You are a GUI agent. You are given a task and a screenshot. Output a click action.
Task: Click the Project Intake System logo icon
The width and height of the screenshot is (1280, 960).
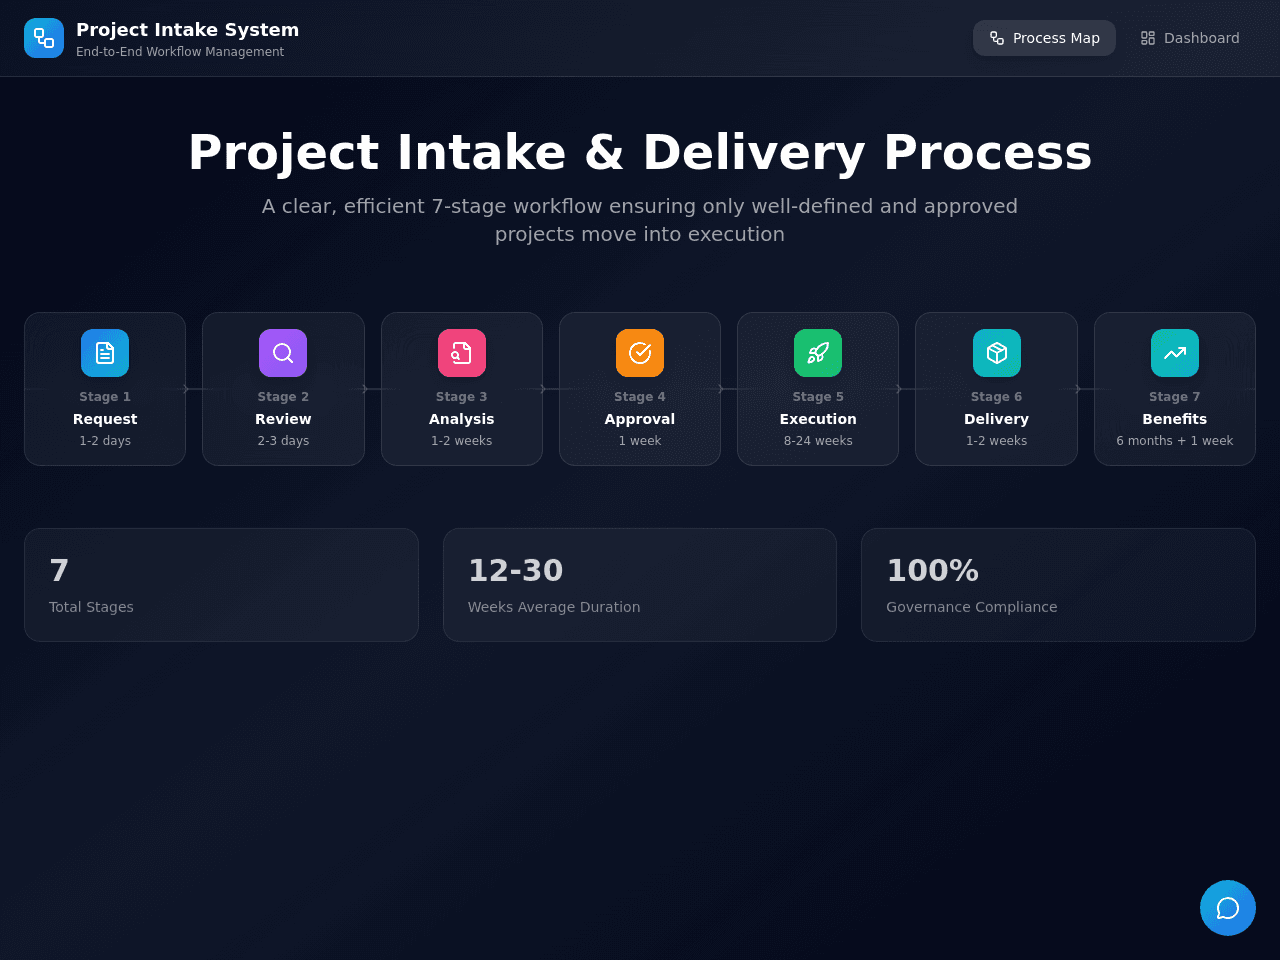[x=44, y=38]
